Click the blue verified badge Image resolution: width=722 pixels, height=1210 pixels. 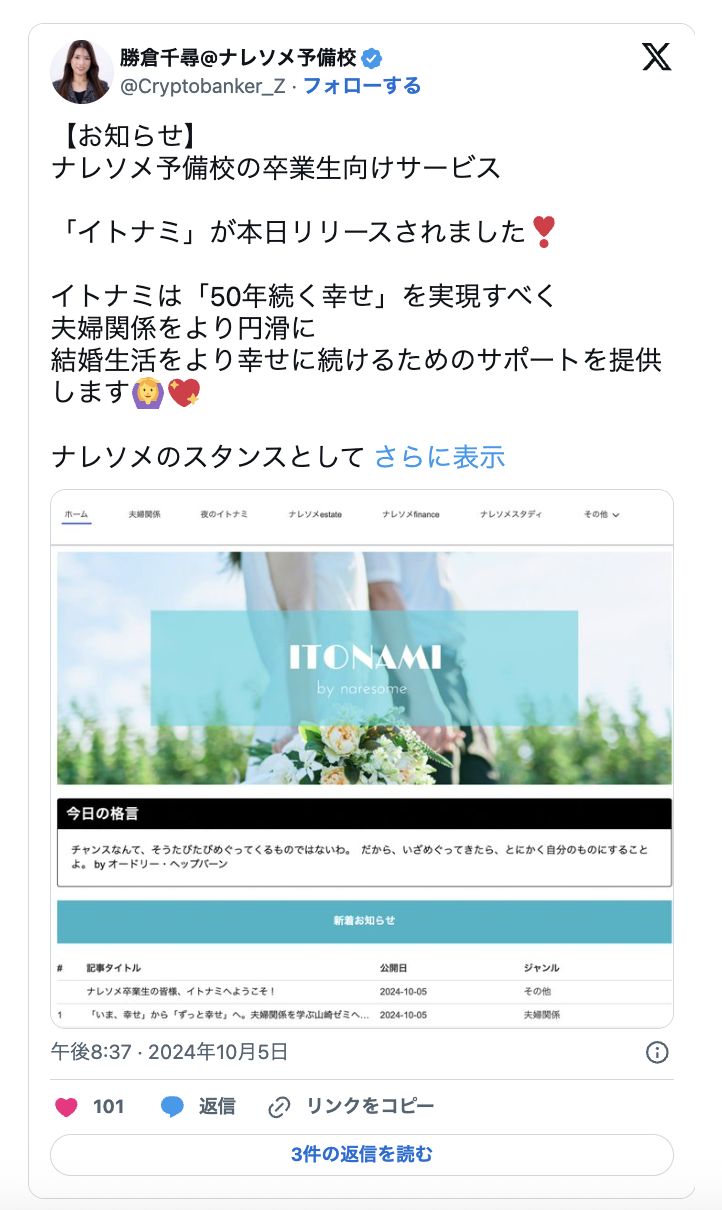[x=372, y=57]
